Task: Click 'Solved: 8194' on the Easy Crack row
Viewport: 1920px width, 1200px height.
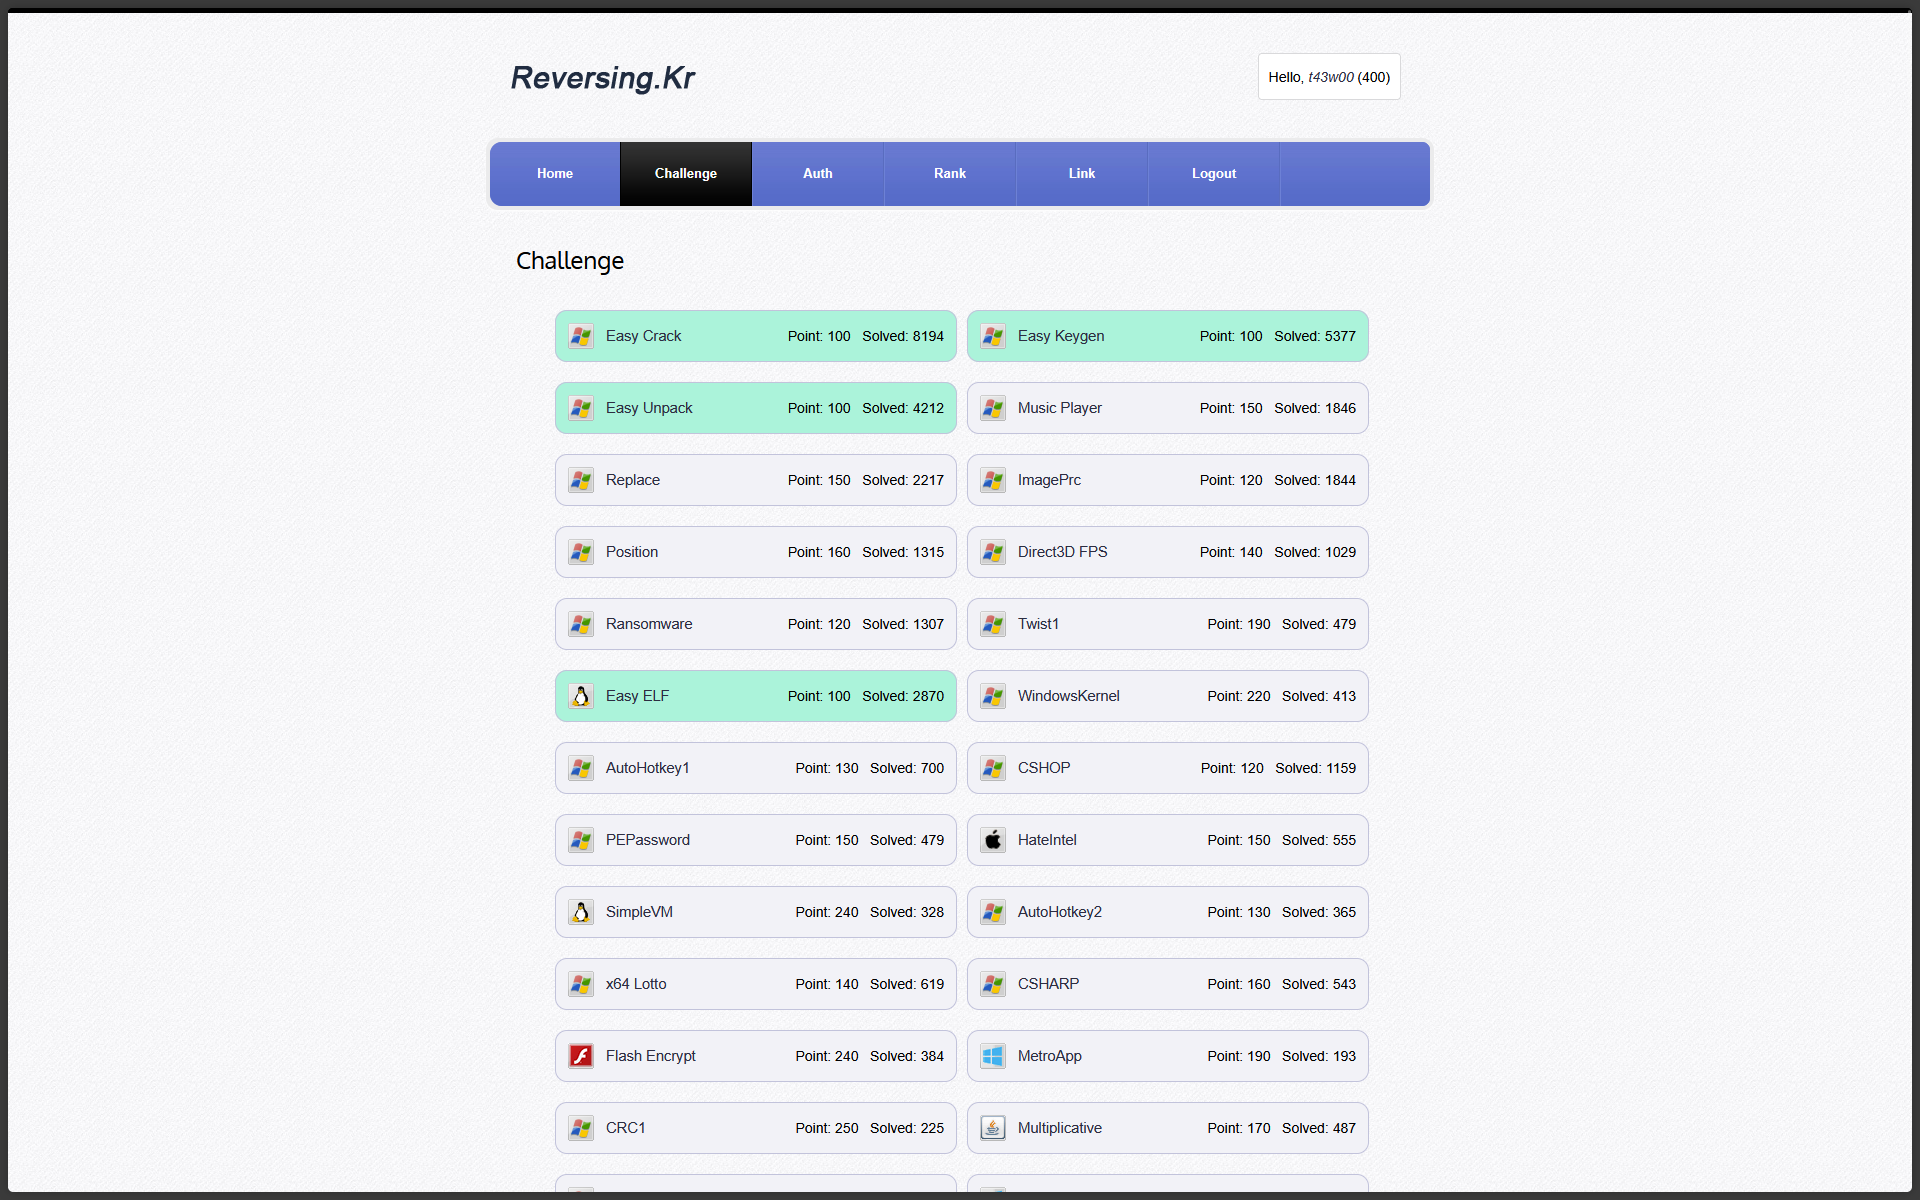Action: 903,336
